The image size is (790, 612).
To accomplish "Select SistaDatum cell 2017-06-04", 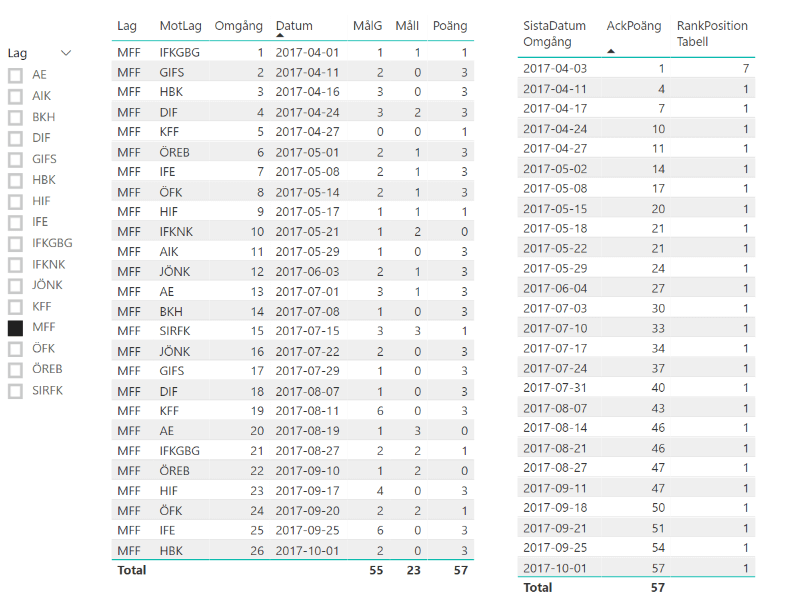I will pyautogui.click(x=555, y=289).
